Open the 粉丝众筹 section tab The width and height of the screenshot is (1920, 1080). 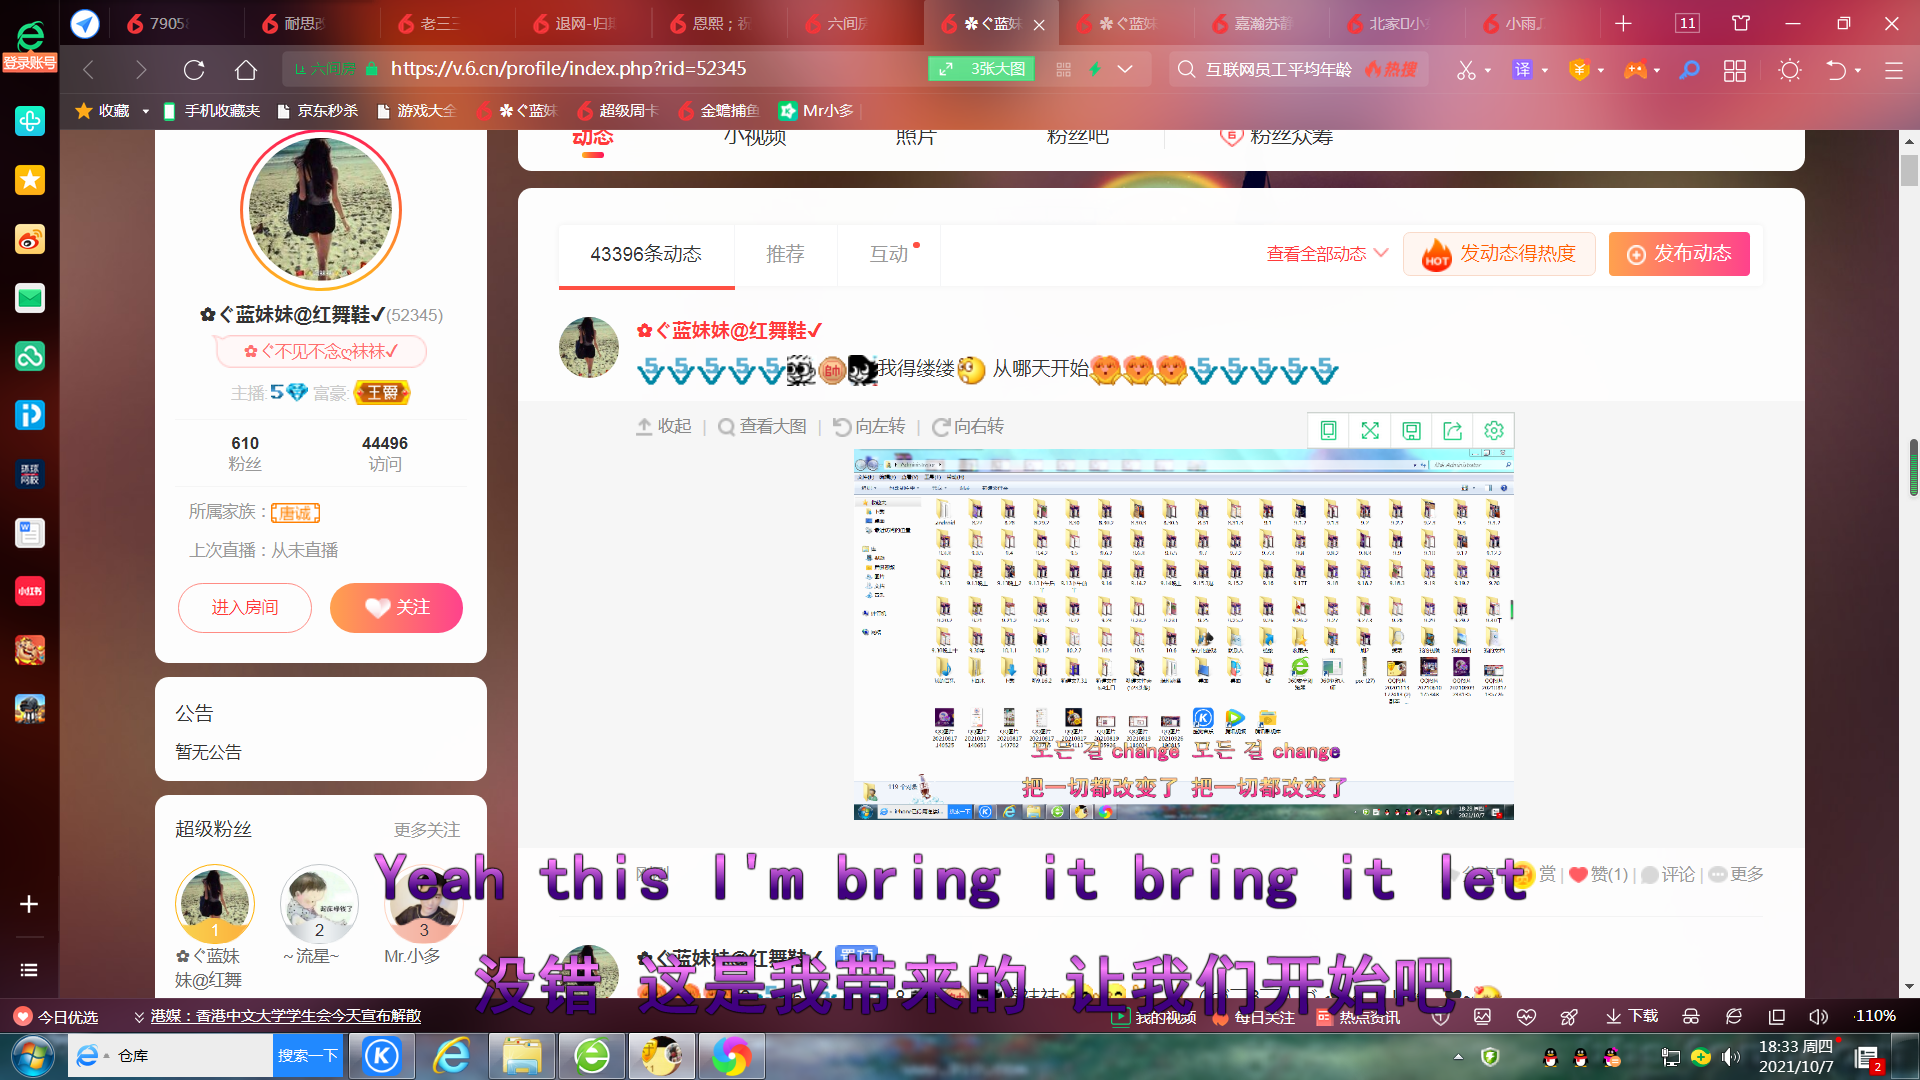pyautogui.click(x=1276, y=137)
